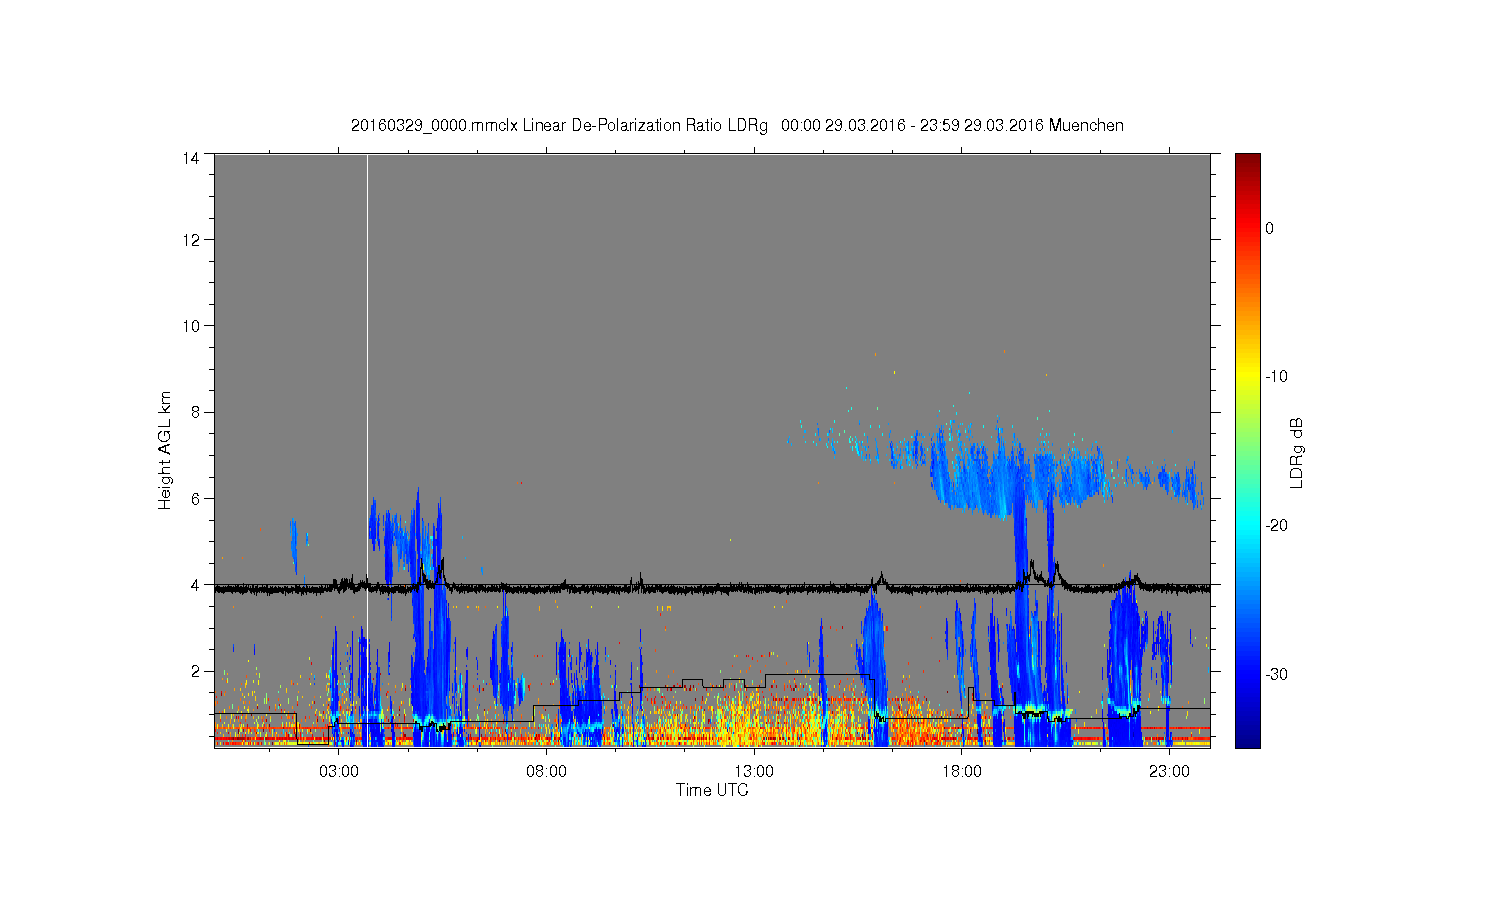The height and width of the screenshot is (900, 1500).
Task: Click the height label 10 on y-axis
Action: coord(191,326)
